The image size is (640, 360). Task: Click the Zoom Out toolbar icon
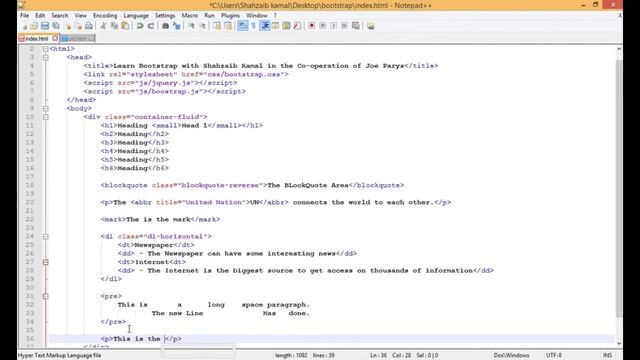[202, 26]
